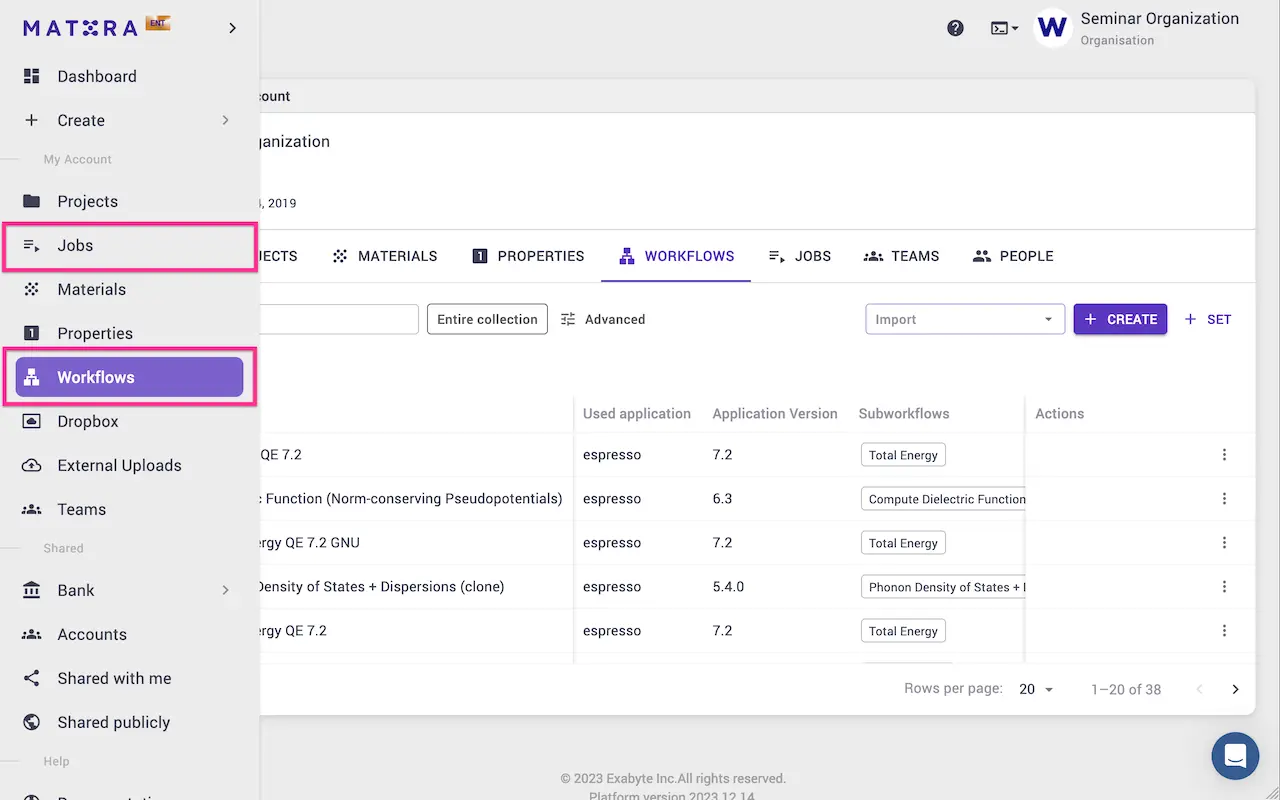This screenshot has height=800, width=1280.
Task: Open the Rows per page selector
Action: 1036,689
